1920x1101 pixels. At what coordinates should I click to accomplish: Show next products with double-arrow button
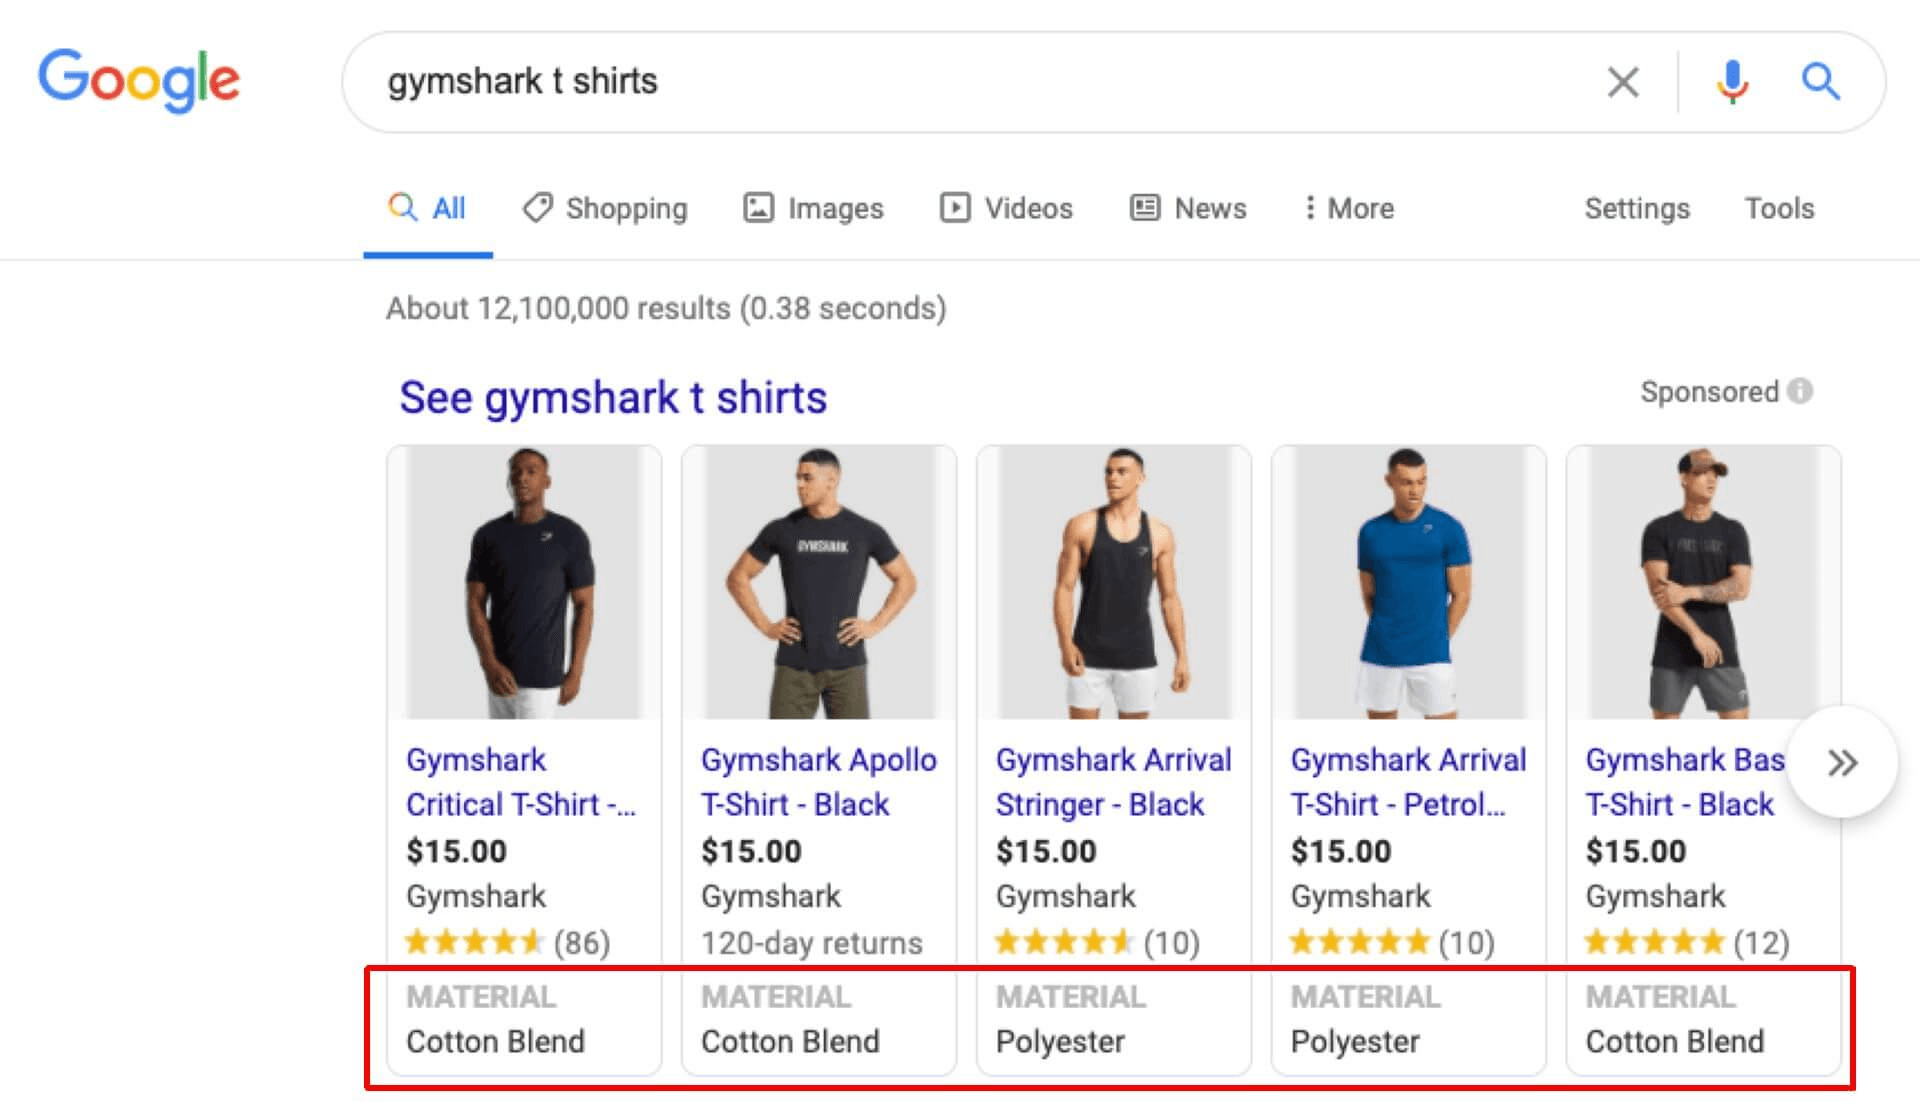(x=1842, y=763)
